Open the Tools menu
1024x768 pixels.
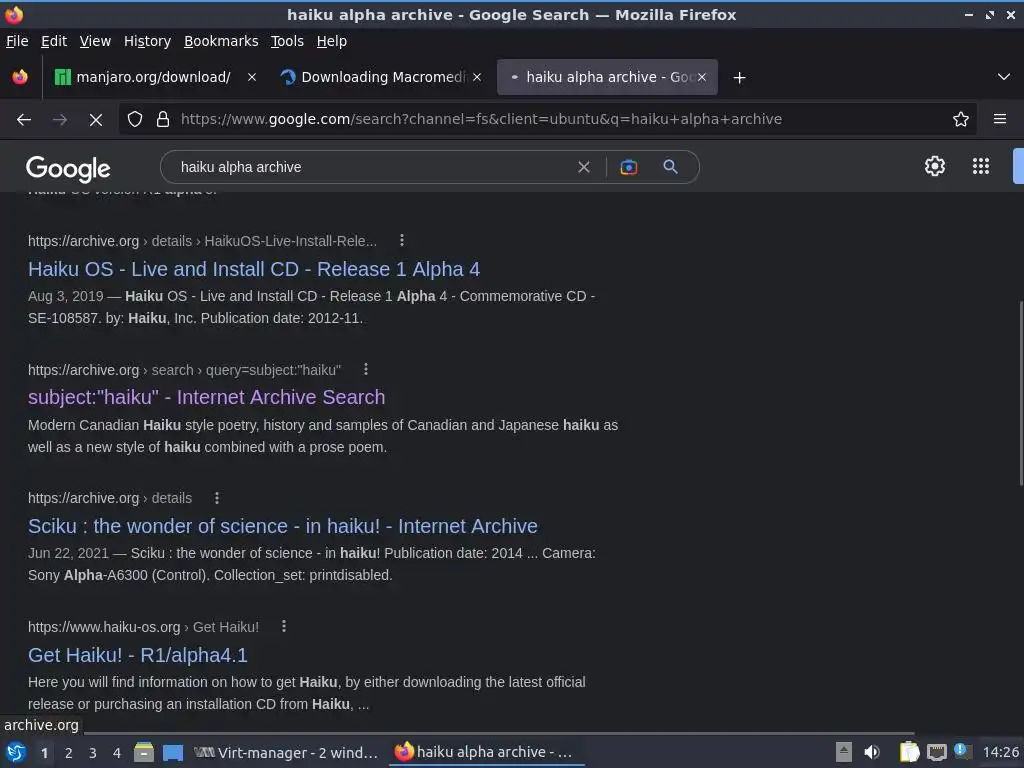(287, 41)
